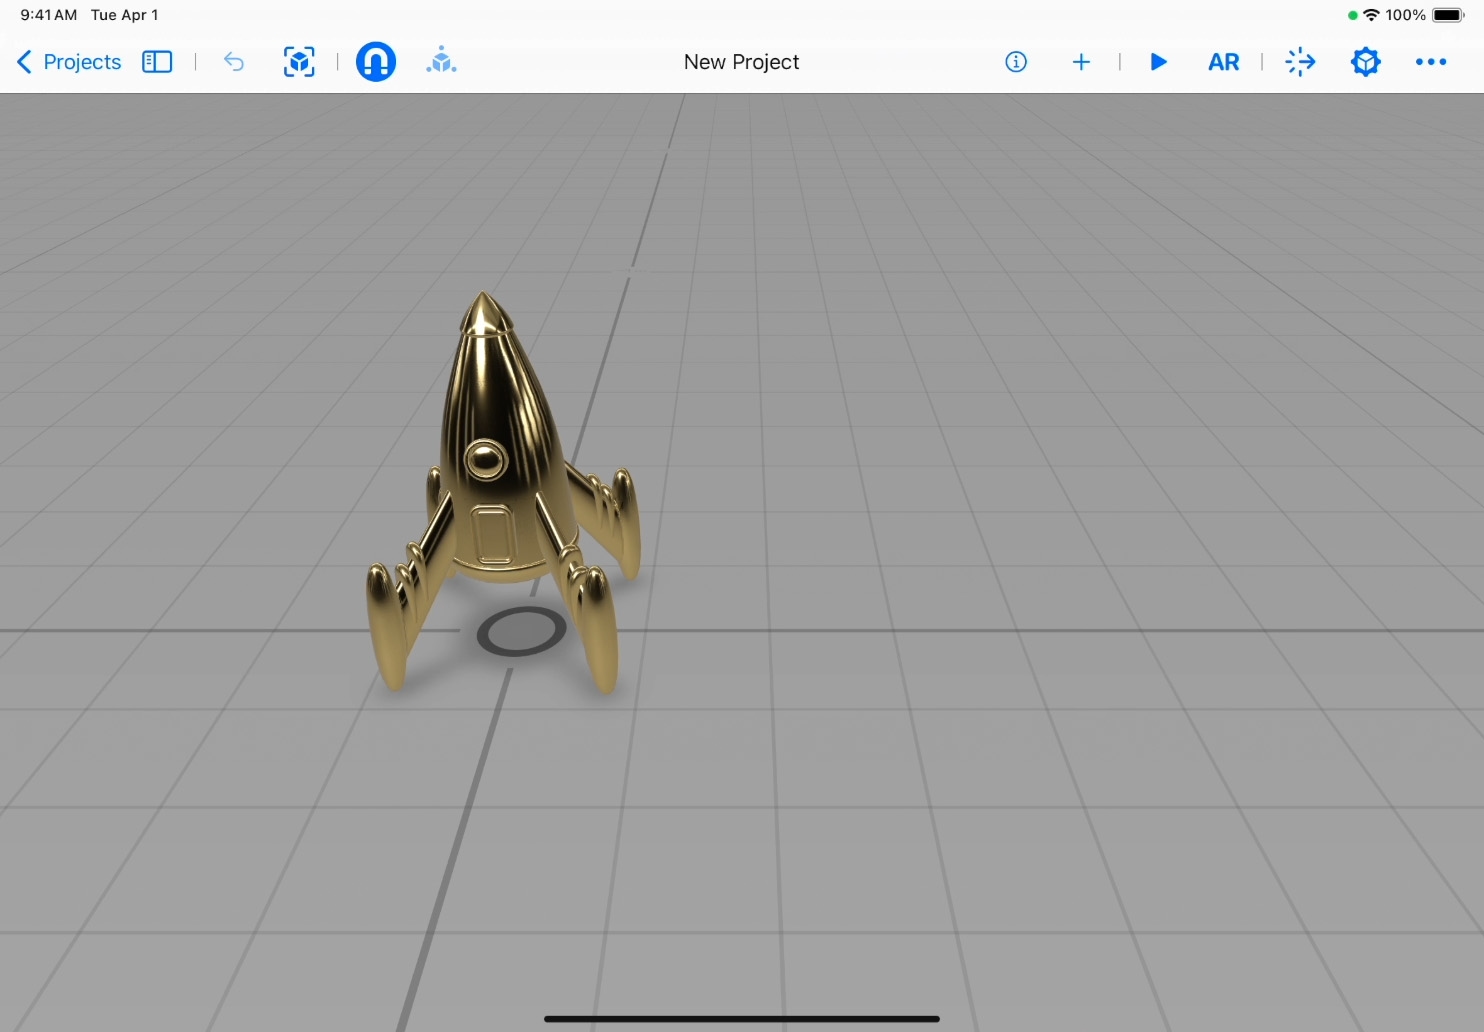Viewport: 1484px width, 1032px height.
Task: Add a new object with plus
Action: [x=1081, y=62]
